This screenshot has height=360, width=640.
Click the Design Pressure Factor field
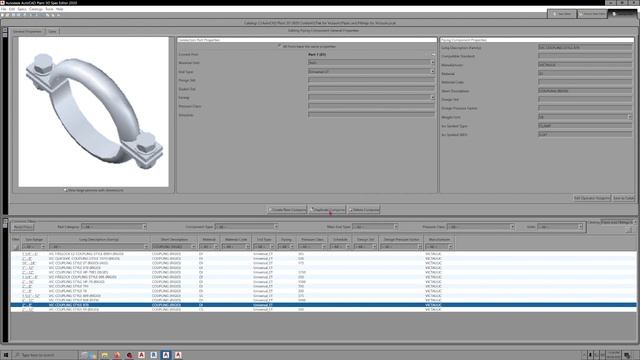(585, 109)
